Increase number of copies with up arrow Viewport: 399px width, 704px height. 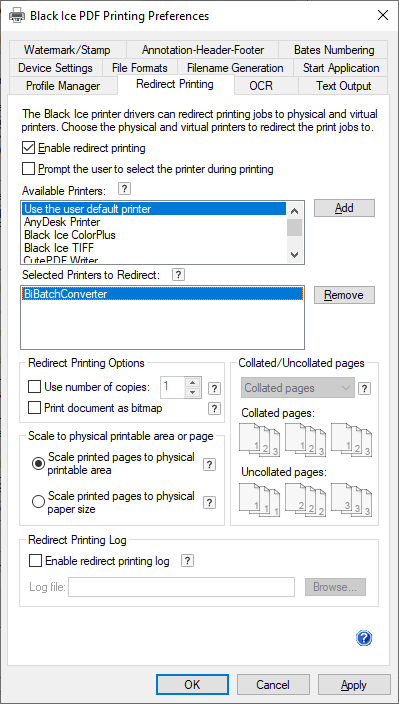point(193,383)
